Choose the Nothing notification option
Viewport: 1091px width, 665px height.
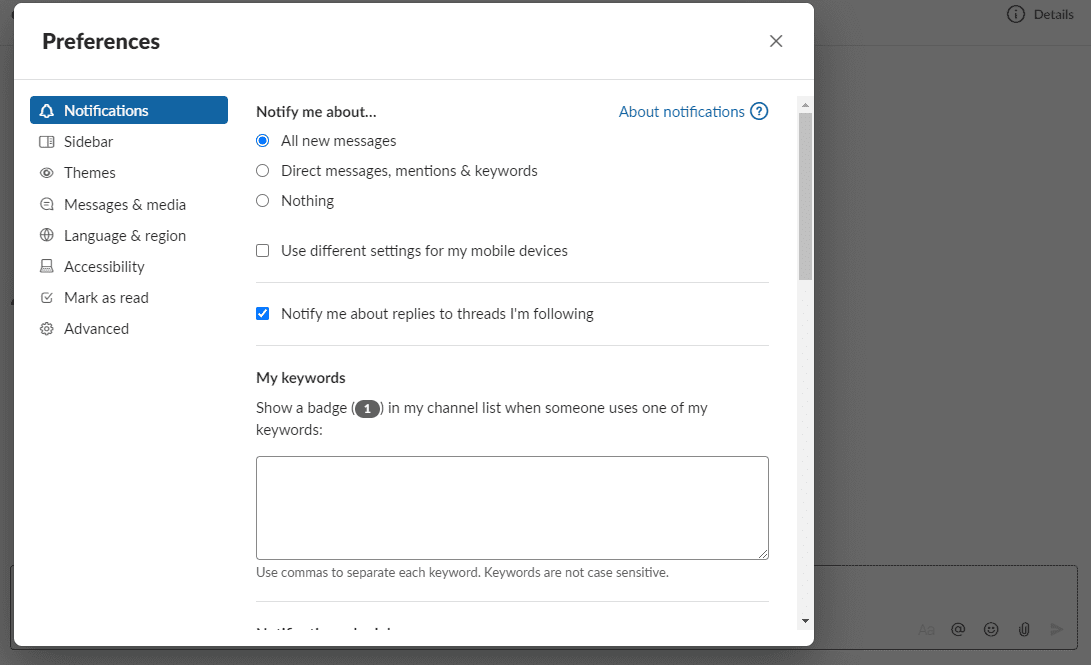[x=262, y=200]
